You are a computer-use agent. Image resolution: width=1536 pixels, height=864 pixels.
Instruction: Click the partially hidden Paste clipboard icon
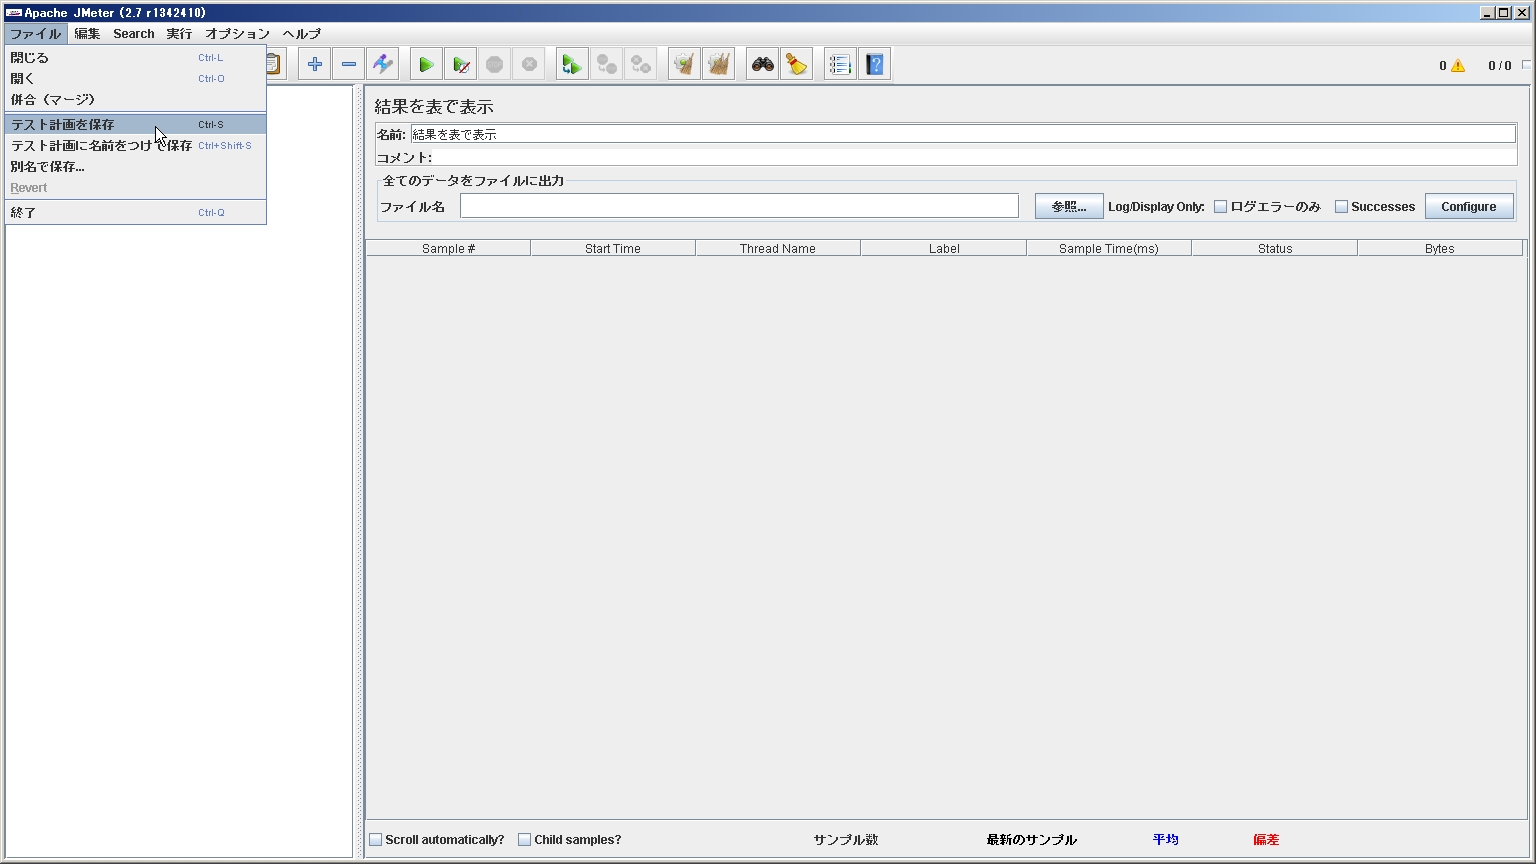tap(274, 65)
